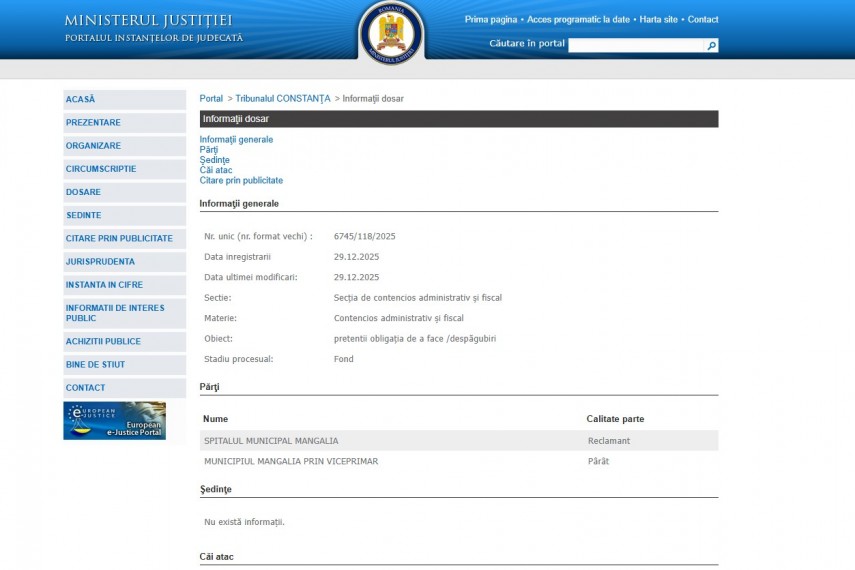Select DOSARE in the left menu
This screenshot has width=855, height=570.
(x=83, y=192)
